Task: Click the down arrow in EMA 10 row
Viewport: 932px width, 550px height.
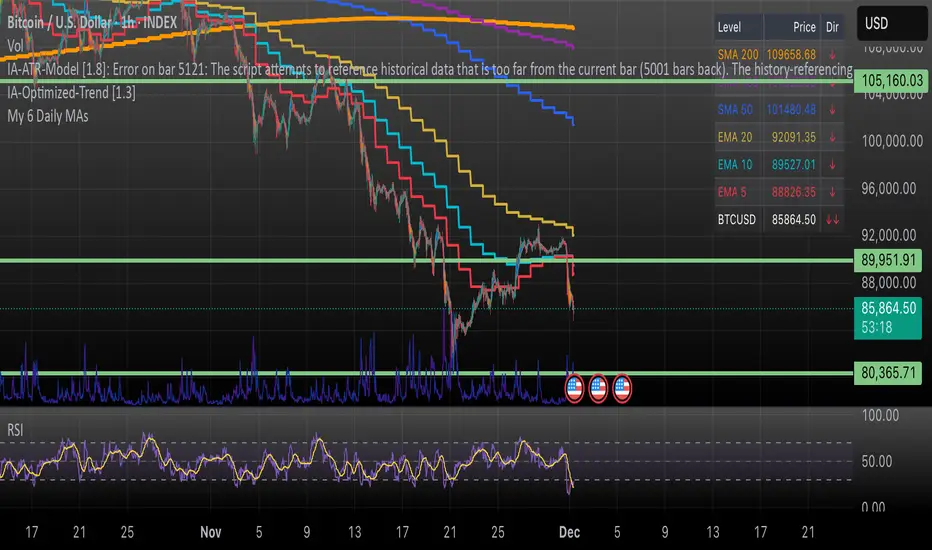Action: (832, 160)
